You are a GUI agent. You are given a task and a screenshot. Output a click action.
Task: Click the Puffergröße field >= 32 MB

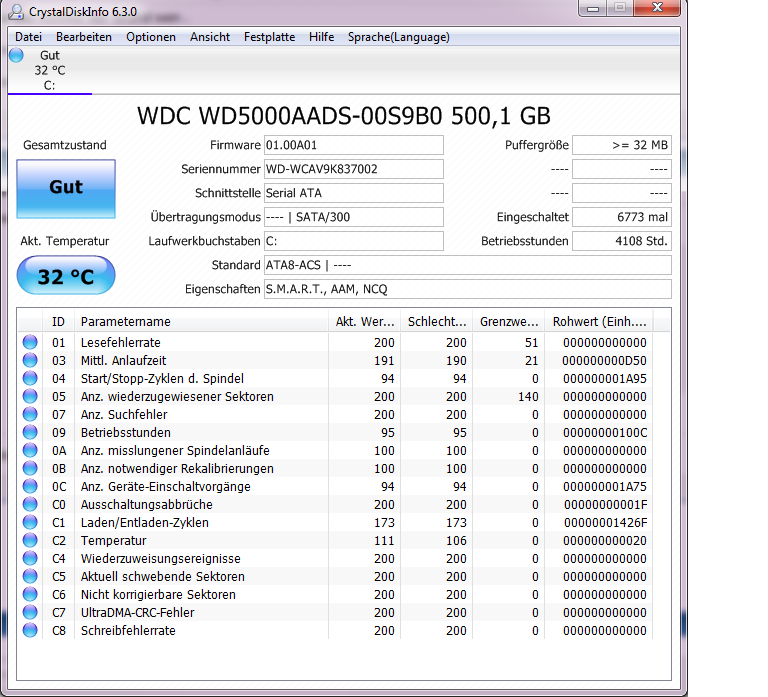622,145
